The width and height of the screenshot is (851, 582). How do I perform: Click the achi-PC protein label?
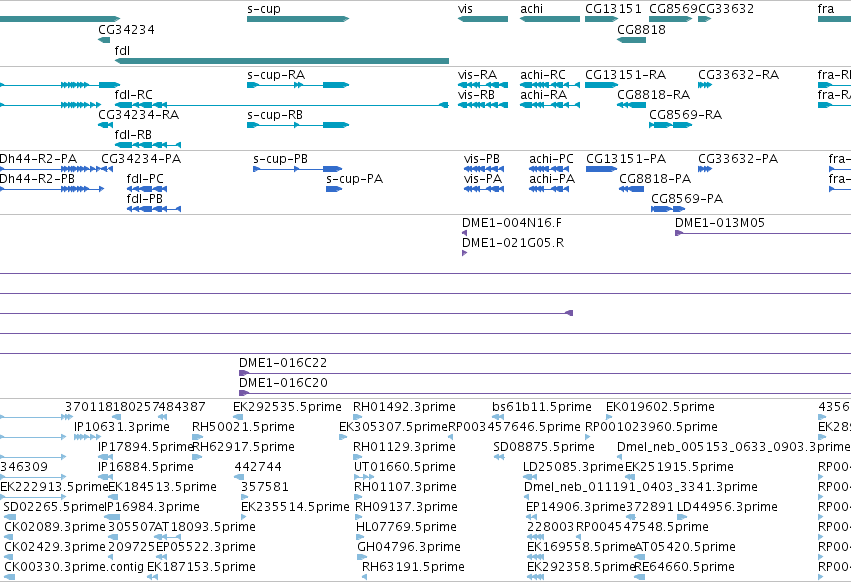[551, 159]
